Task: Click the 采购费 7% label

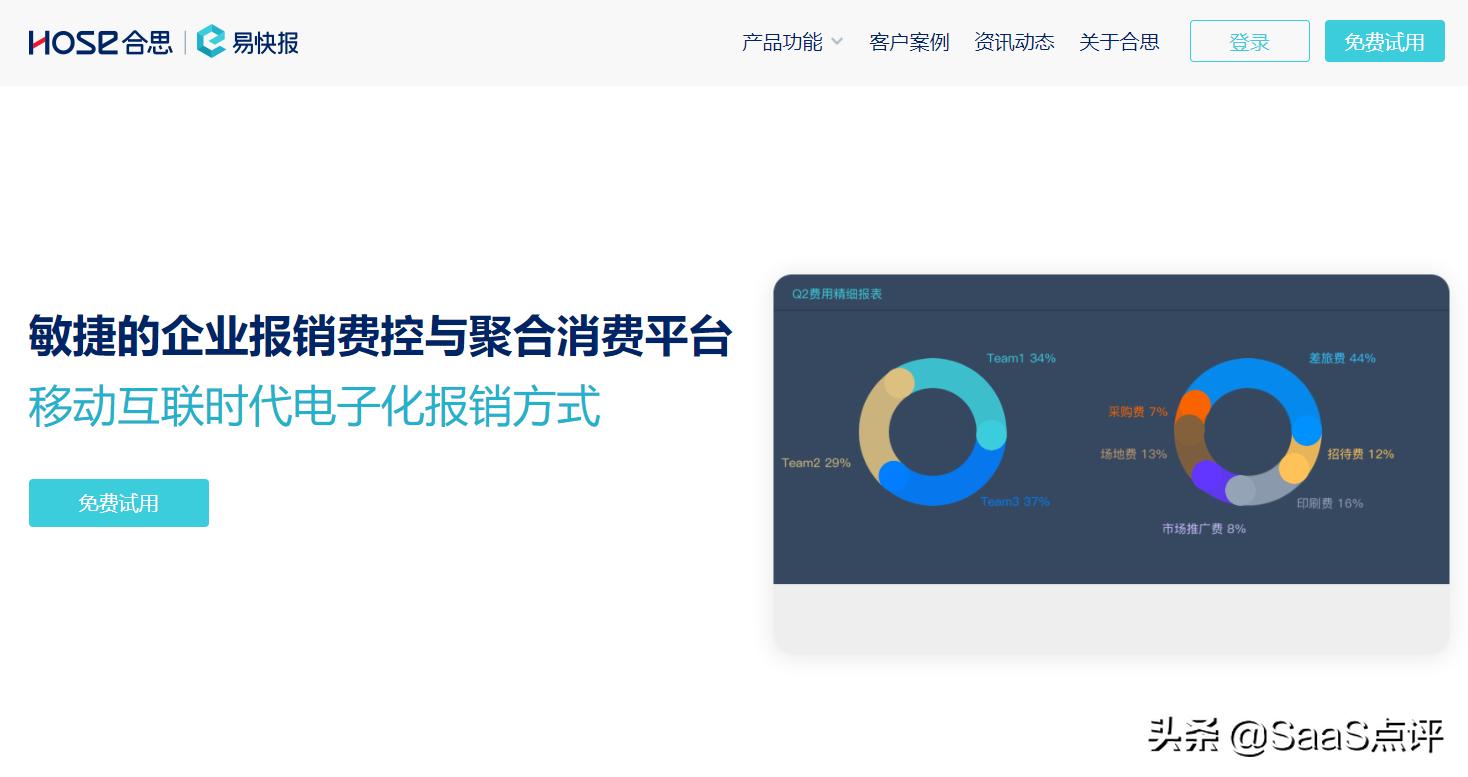Action: [1137, 411]
